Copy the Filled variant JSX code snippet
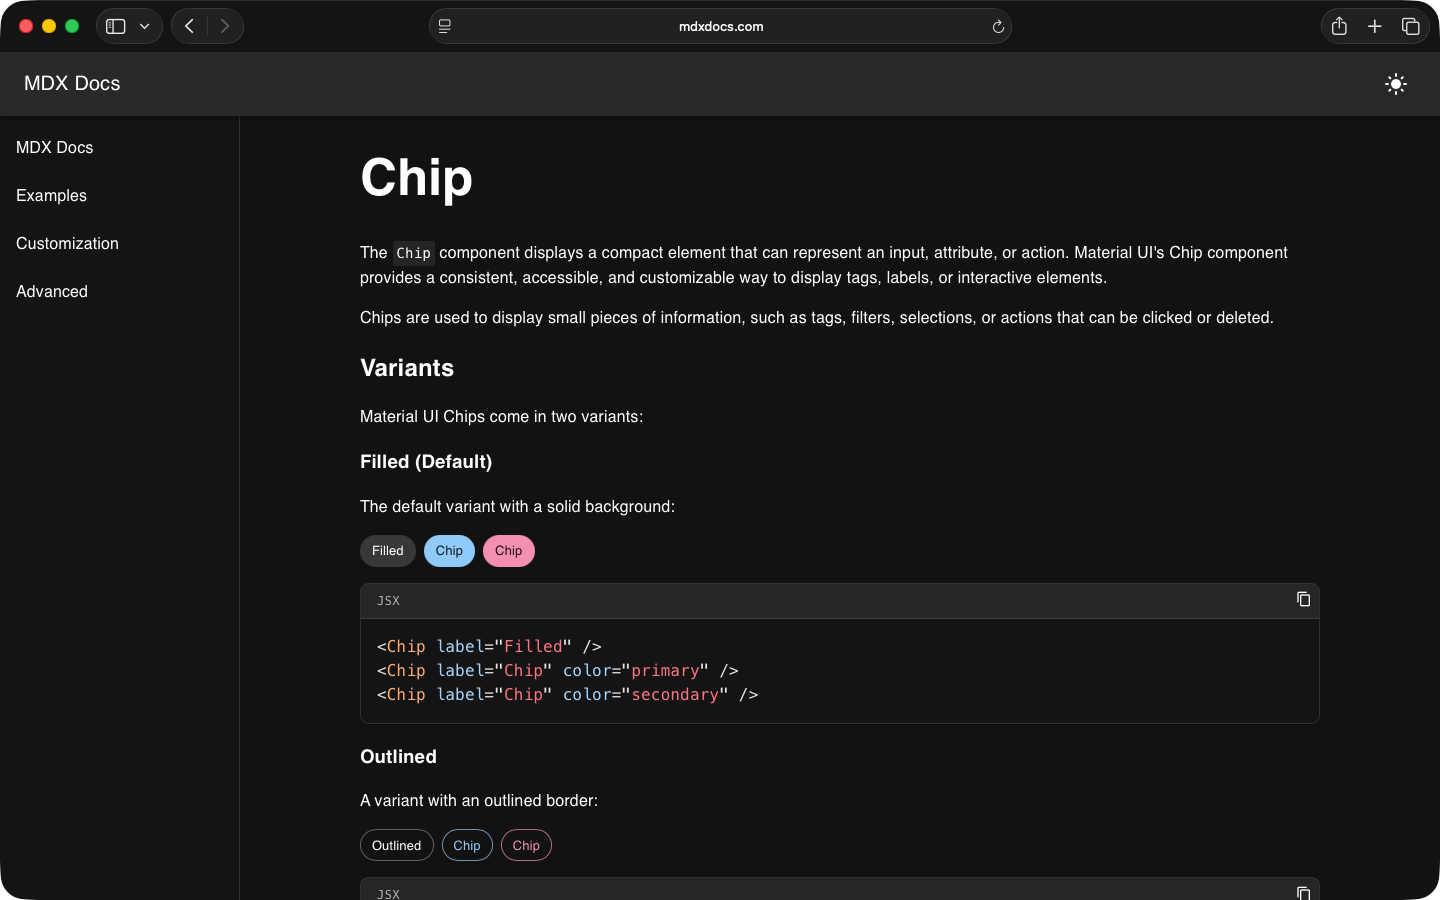 click(x=1303, y=599)
